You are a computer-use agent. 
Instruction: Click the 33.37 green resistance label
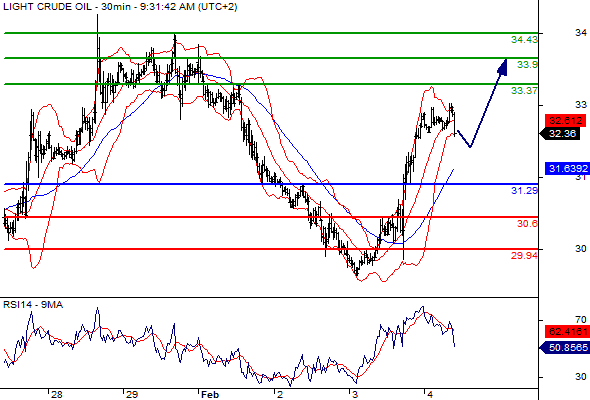point(524,90)
